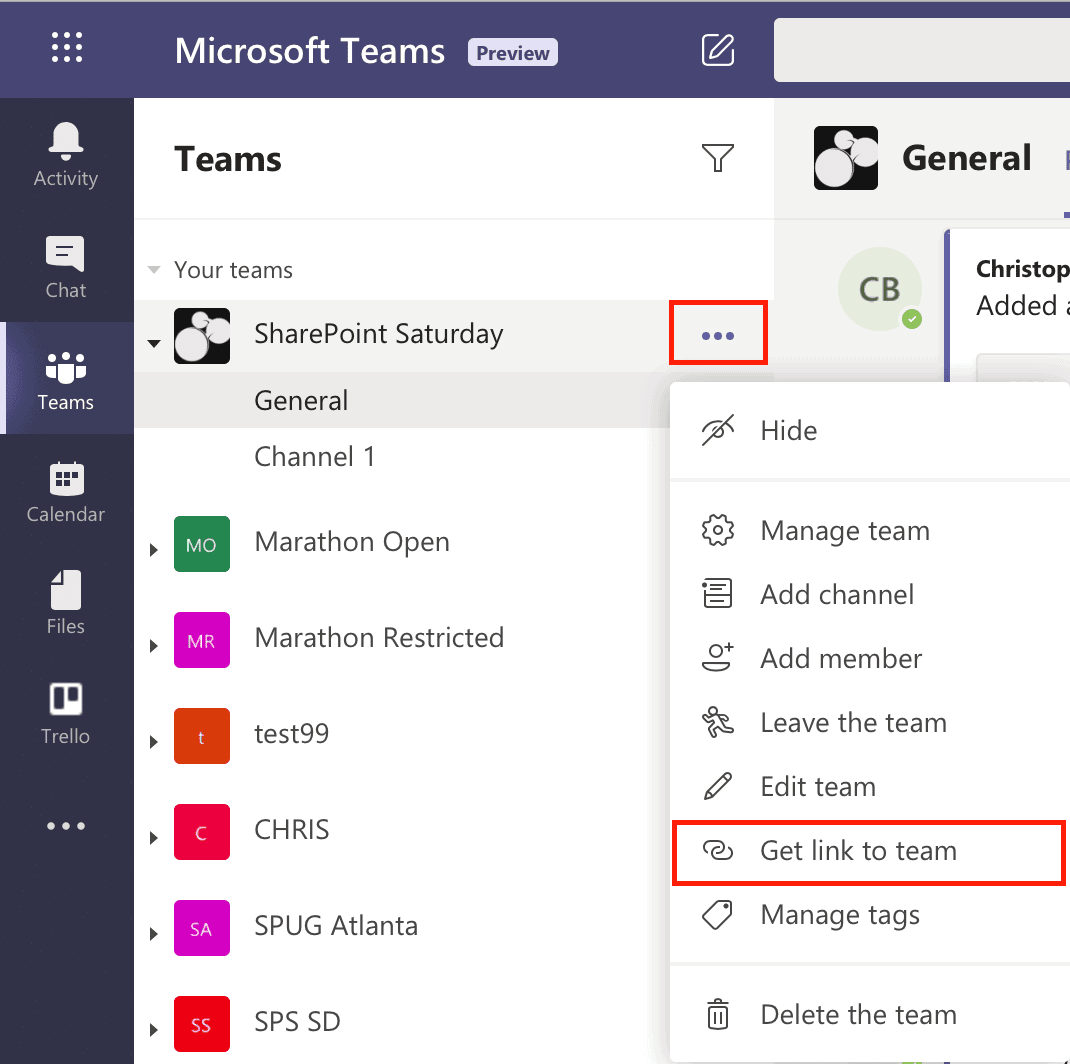Open the teams filter
Screen dimensions: 1070x1064
pos(718,158)
